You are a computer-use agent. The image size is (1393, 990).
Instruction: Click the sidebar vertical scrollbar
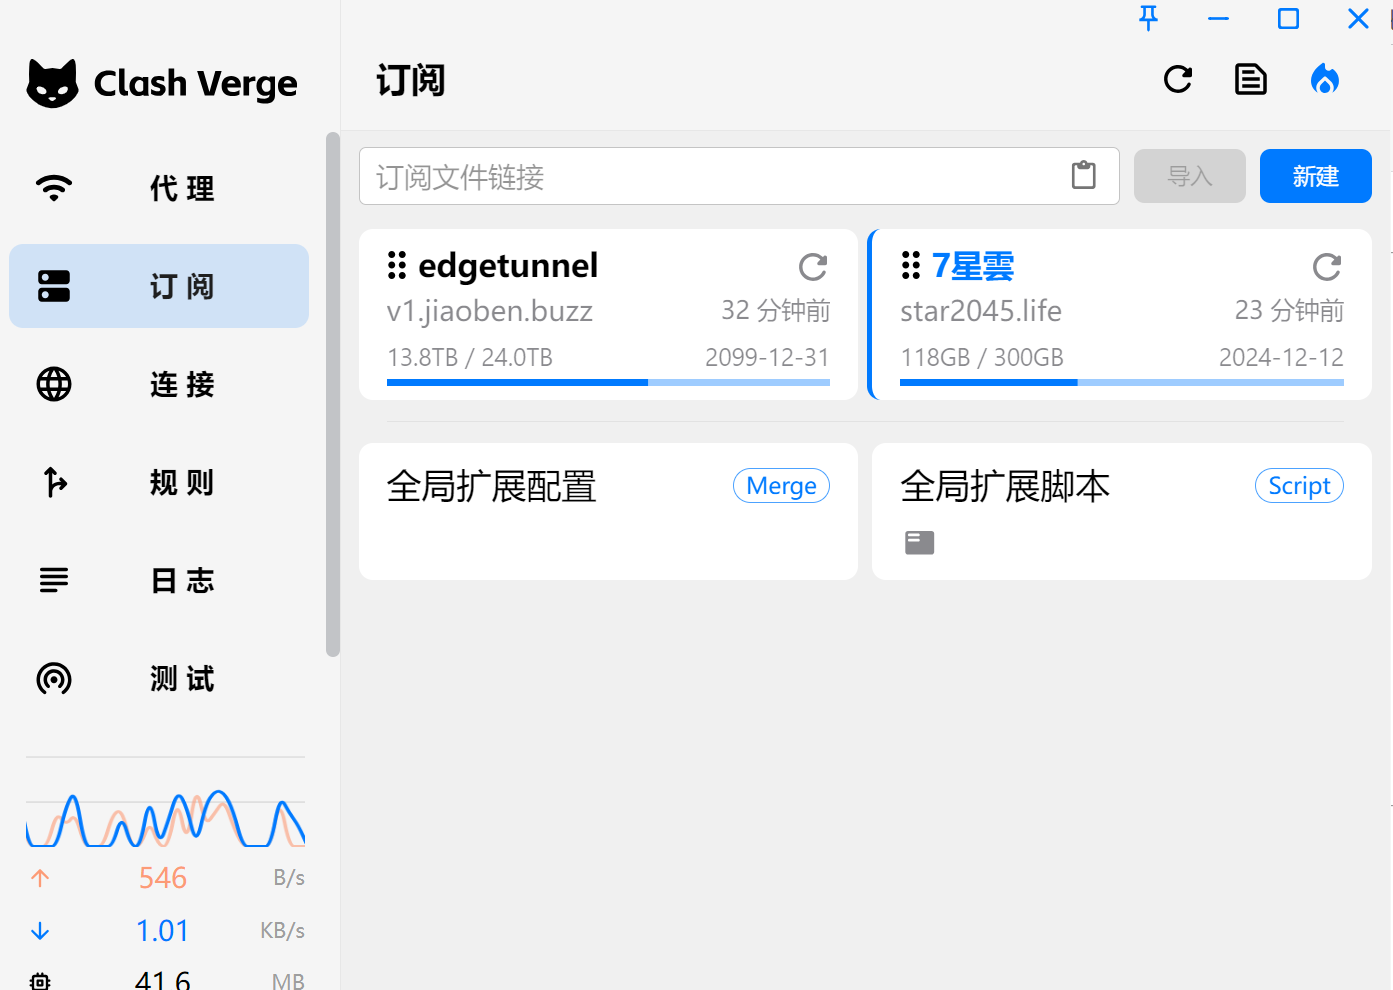[x=333, y=394]
